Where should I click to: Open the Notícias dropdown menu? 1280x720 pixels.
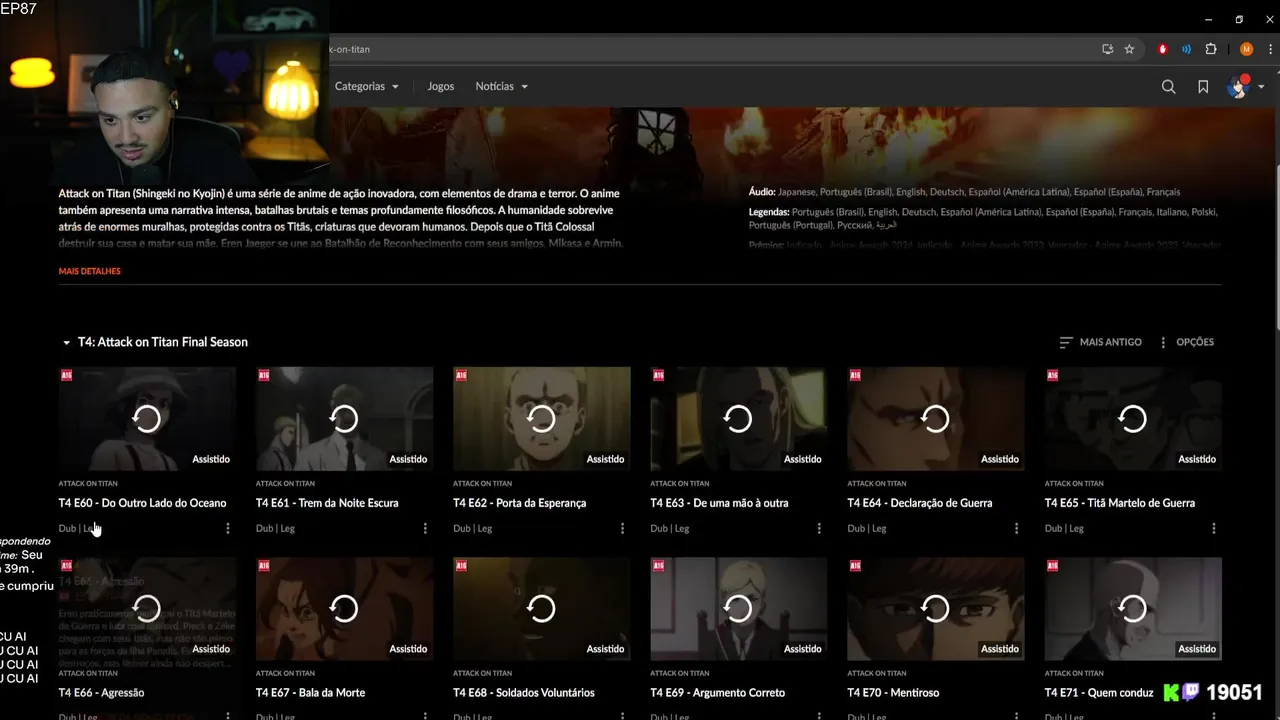[501, 86]
